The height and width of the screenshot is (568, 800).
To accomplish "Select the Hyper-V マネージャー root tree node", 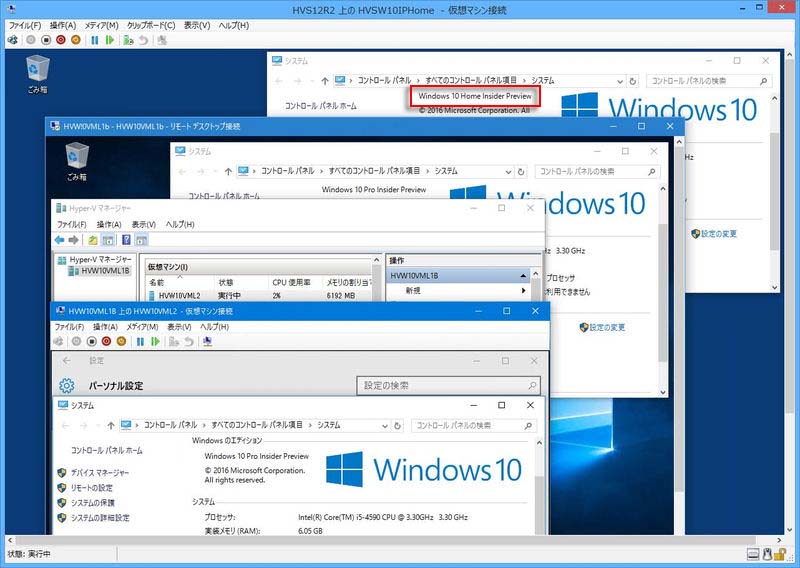I will point(95,260).
